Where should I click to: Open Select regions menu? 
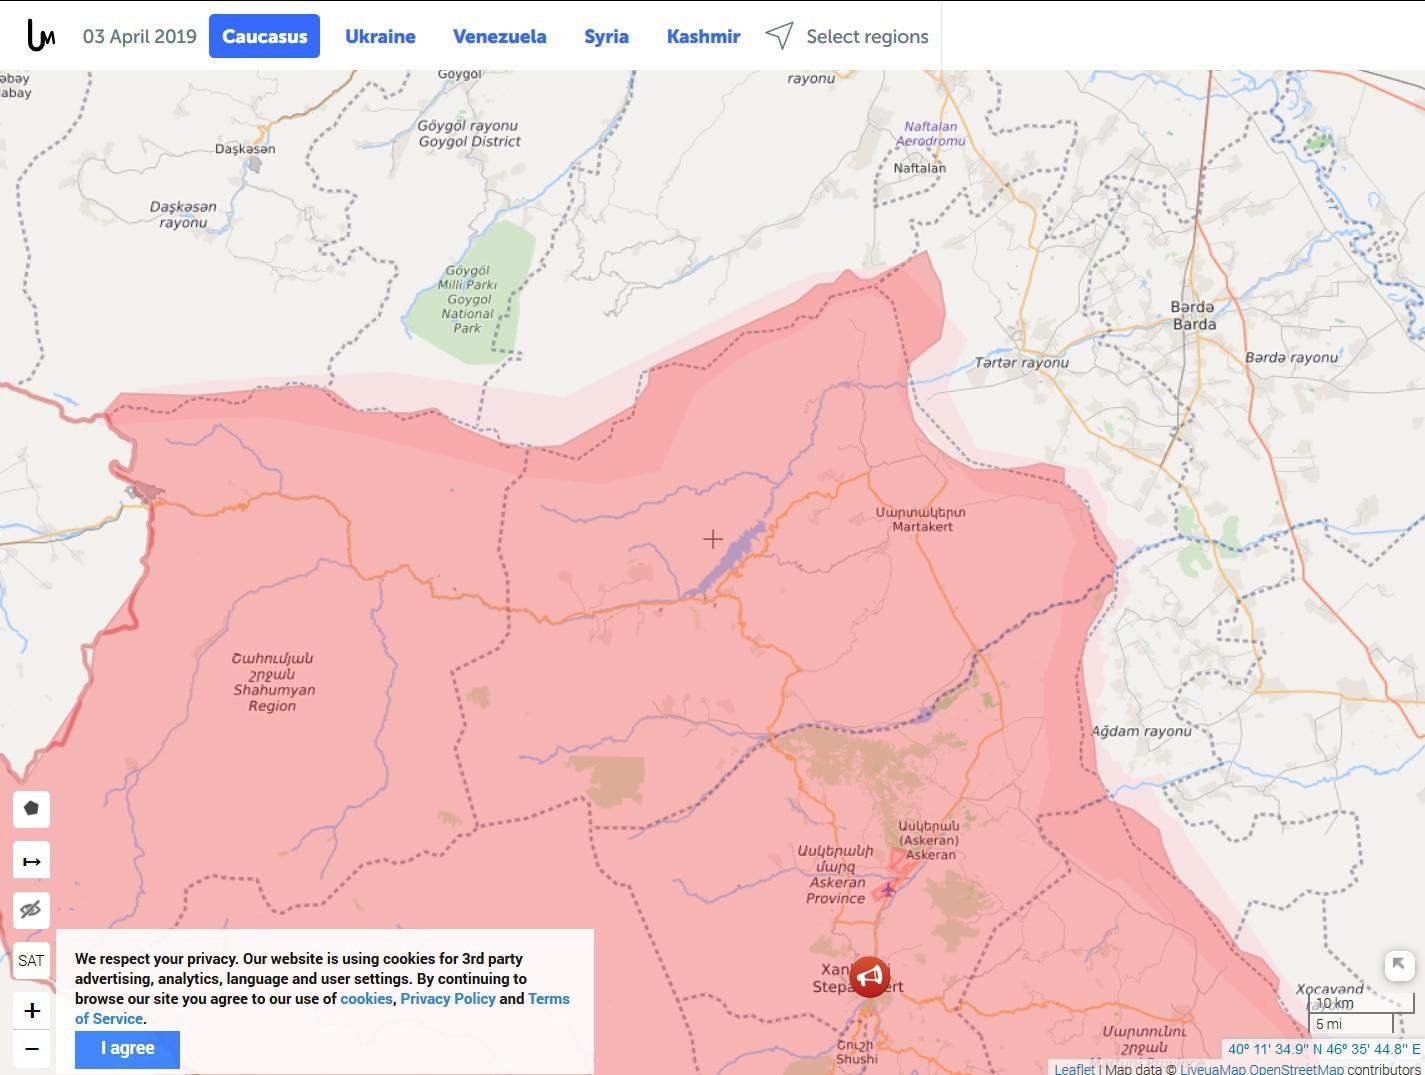point(847,36)
